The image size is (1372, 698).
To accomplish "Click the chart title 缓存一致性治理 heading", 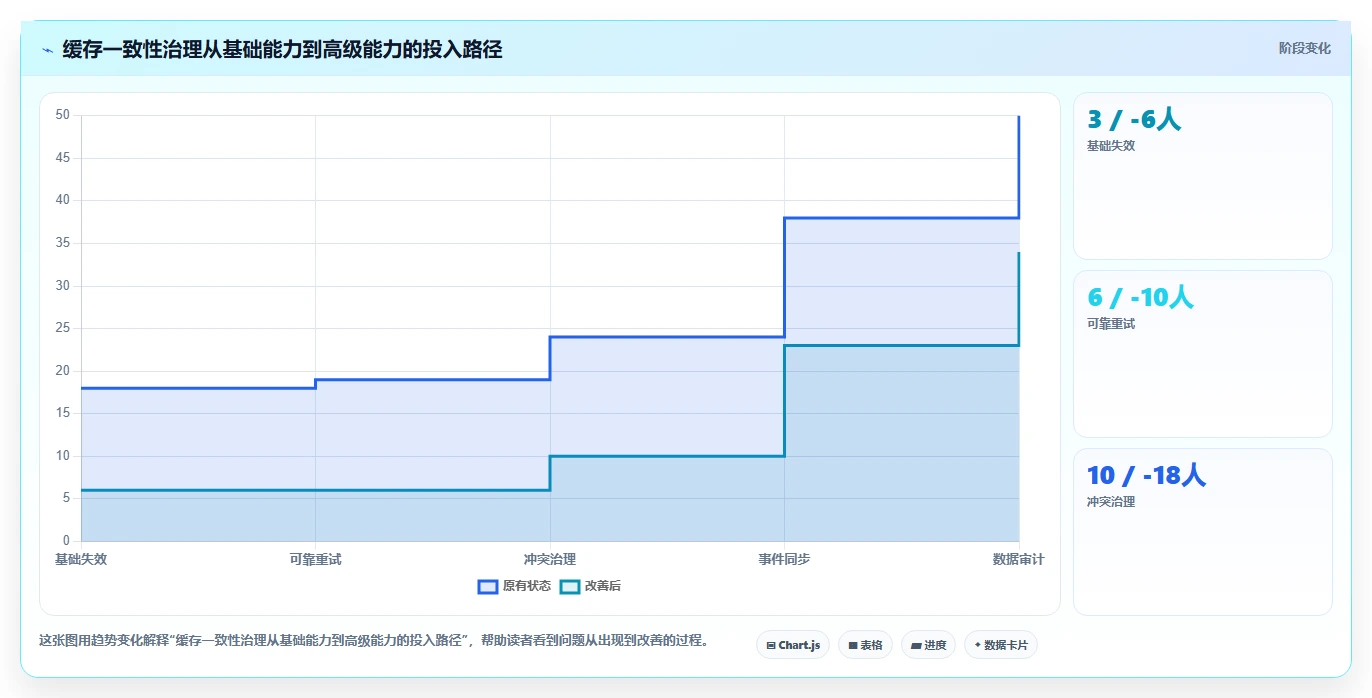I will [282, 49].
